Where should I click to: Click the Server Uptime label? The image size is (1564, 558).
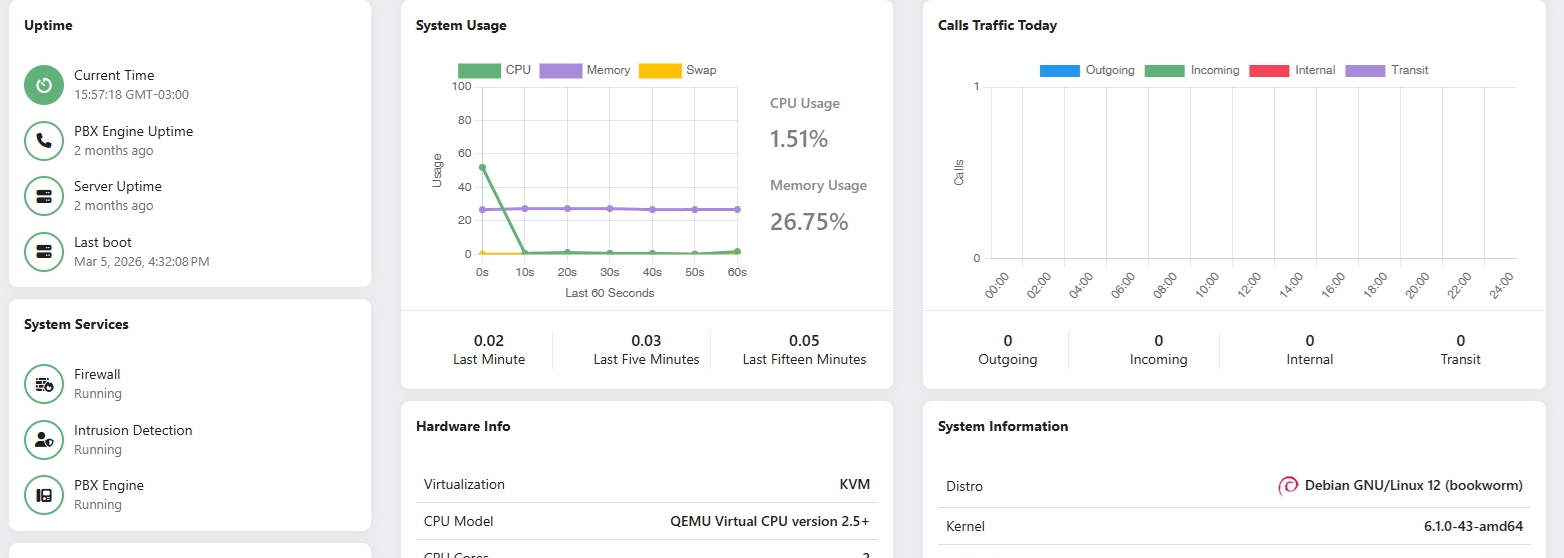pyautogui.click(x=118, y=186)
